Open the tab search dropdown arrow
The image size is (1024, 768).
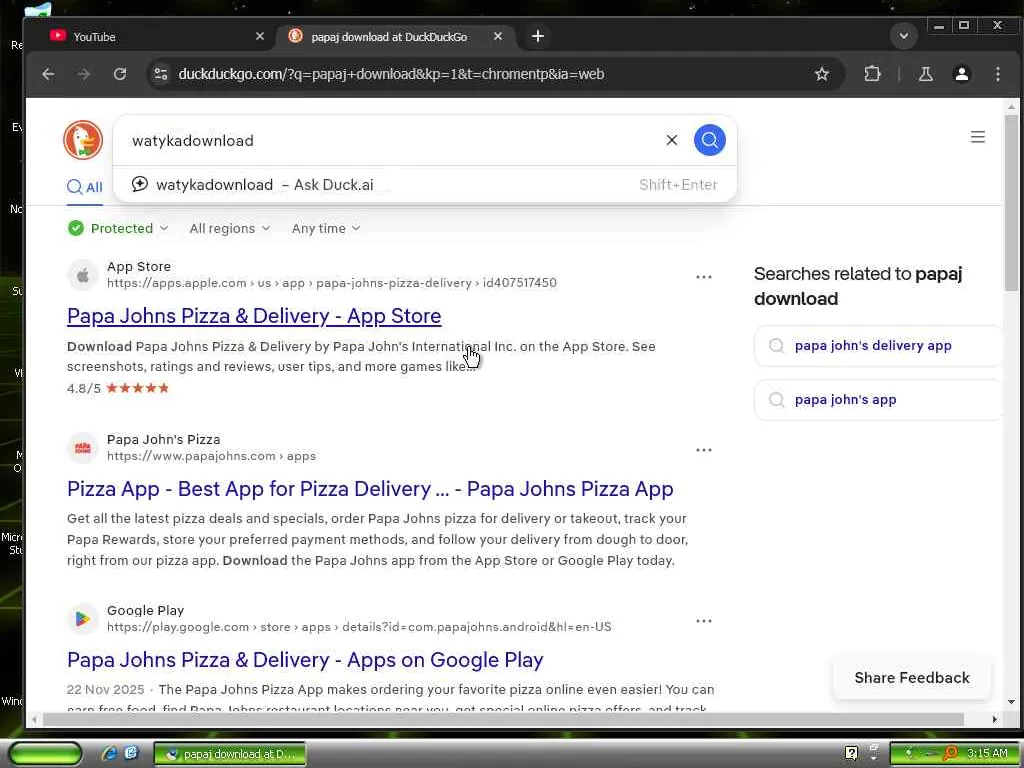904,35
